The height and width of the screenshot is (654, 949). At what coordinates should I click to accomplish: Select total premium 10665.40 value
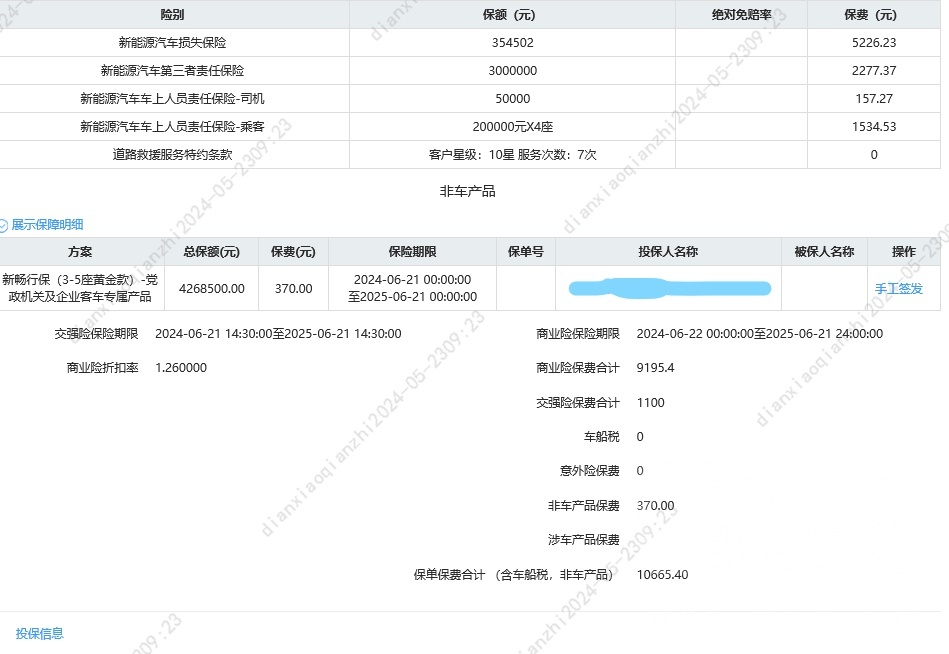click(x=664, y=575)
